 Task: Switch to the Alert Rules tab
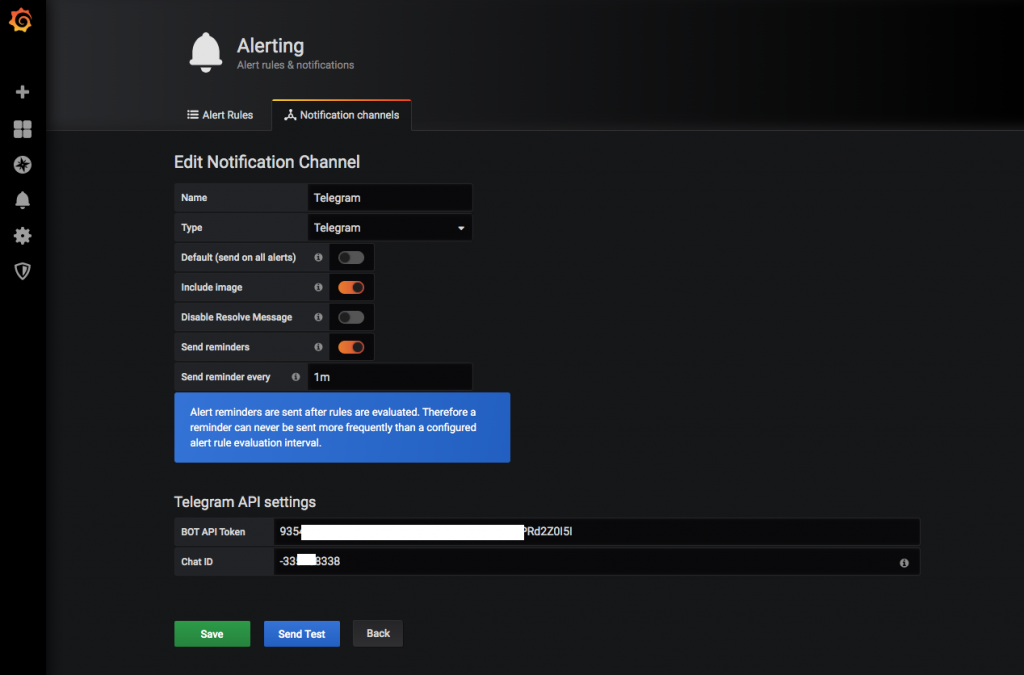pos(220,115)
